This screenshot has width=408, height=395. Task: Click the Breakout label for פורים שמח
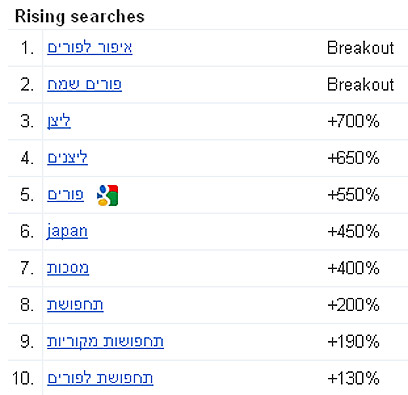(361, 84)
